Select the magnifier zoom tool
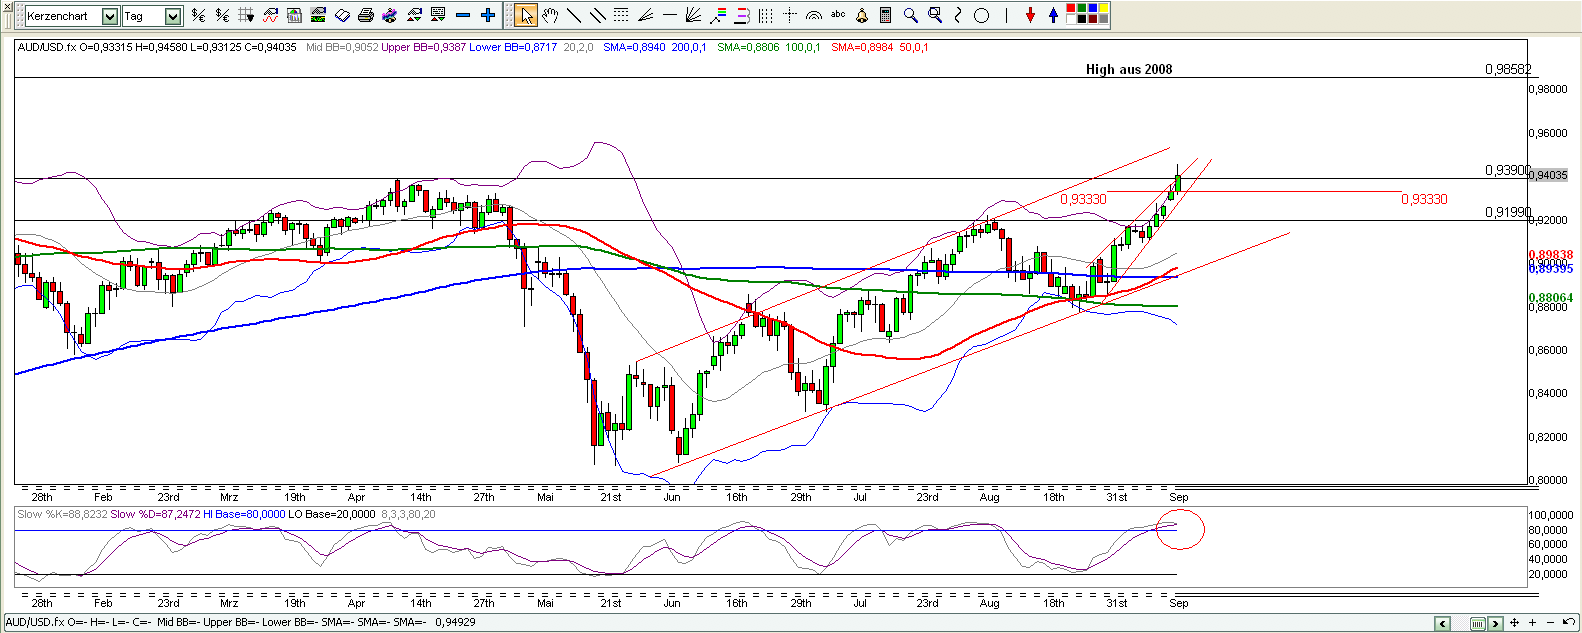The height and width of the screenshot is (633, 1582). (910, 16)
